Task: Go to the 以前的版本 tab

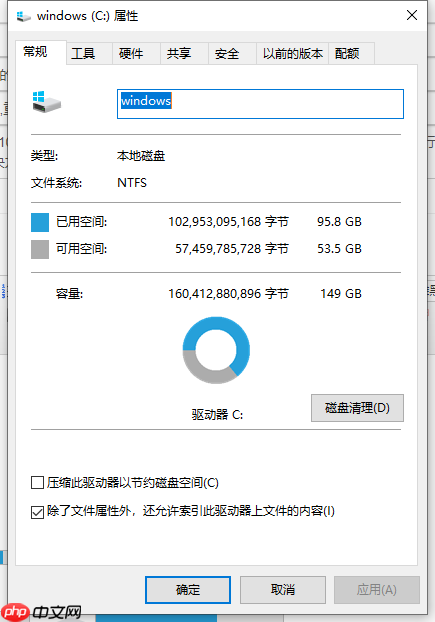Action: click(x=293, y=54)
